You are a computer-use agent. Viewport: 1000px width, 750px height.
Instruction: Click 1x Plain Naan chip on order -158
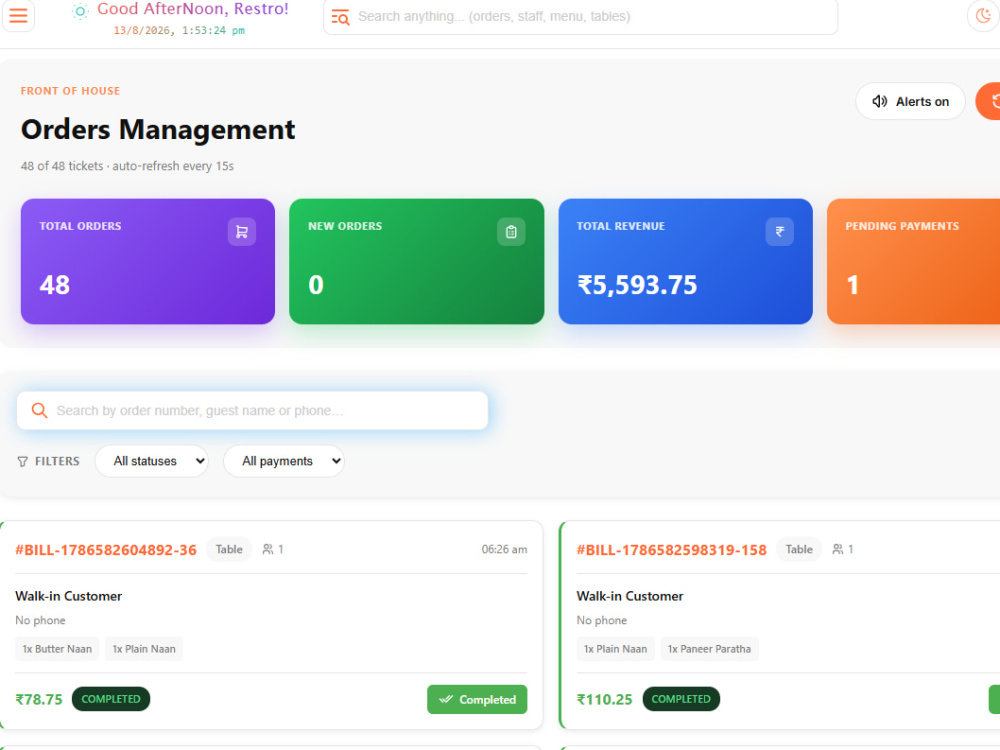point(615,649)
